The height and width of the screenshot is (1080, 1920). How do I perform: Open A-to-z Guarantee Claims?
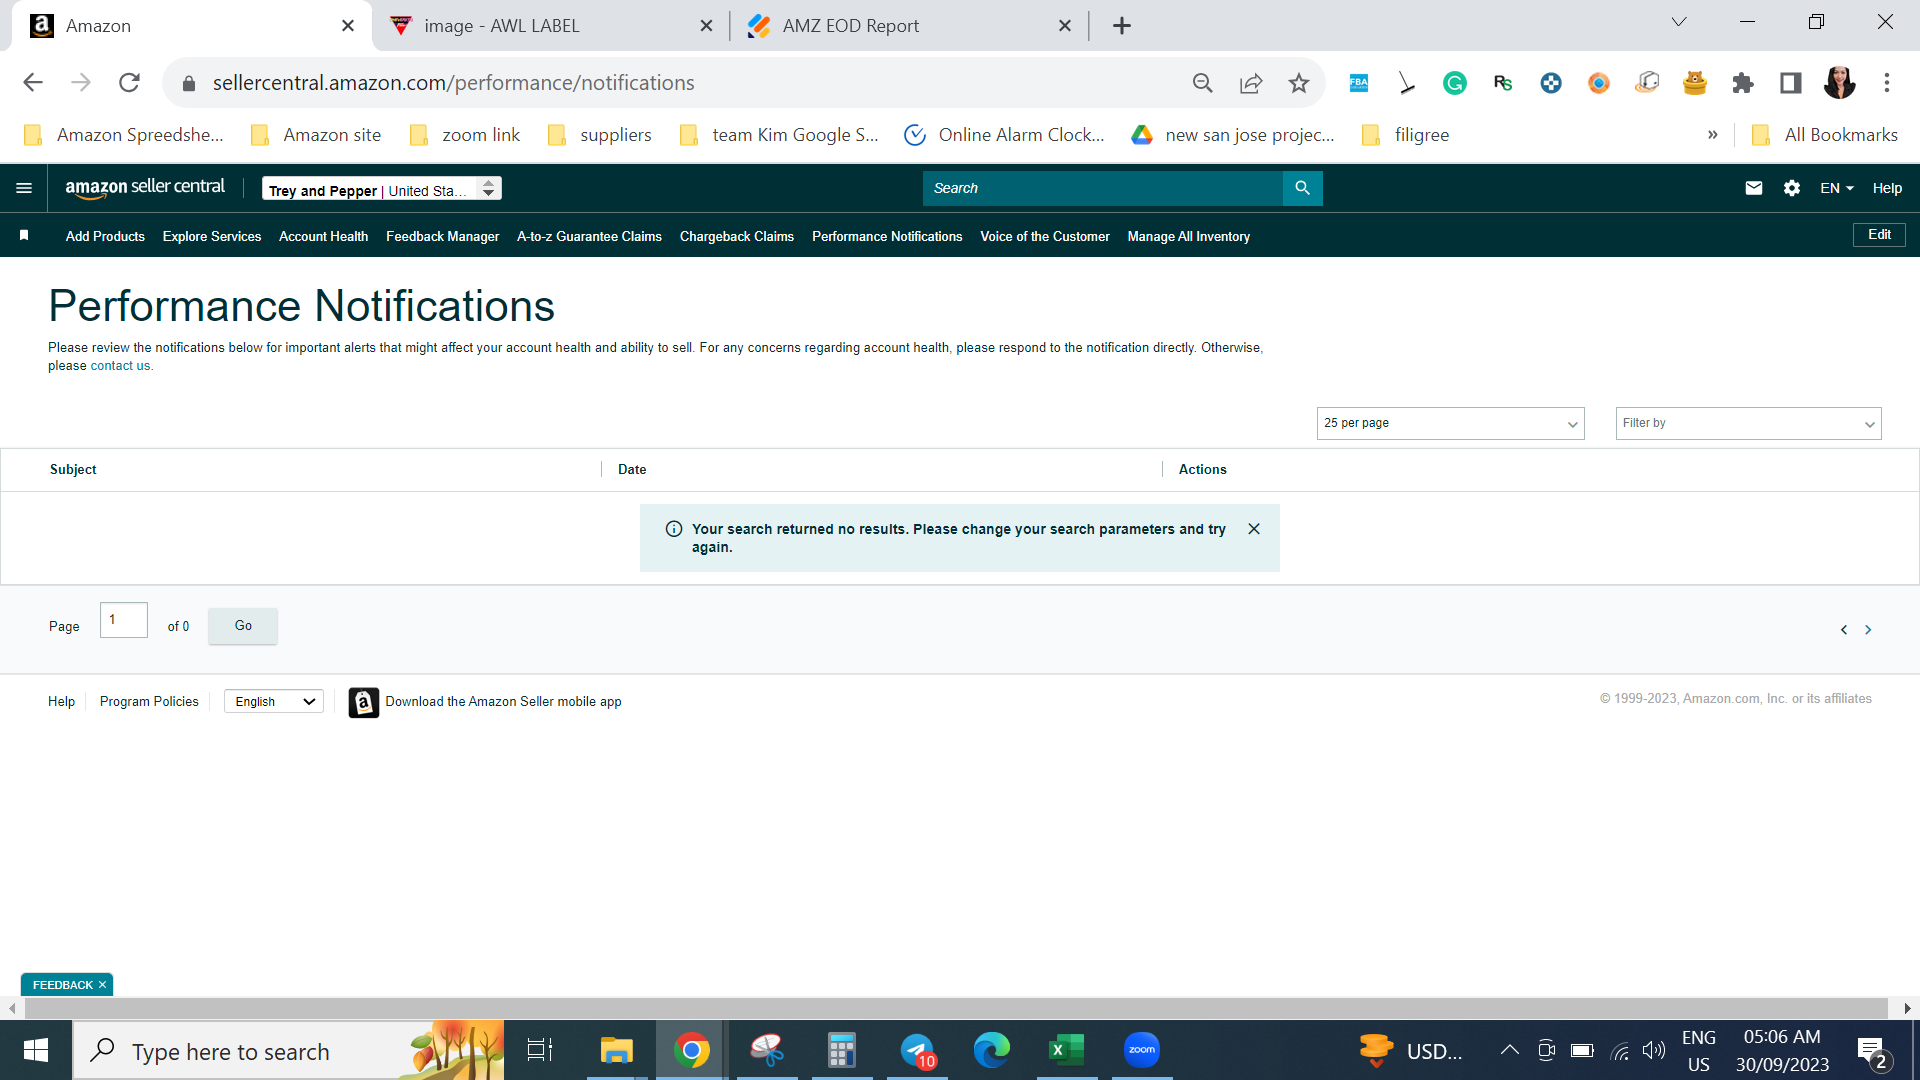(x=589, y=236)
